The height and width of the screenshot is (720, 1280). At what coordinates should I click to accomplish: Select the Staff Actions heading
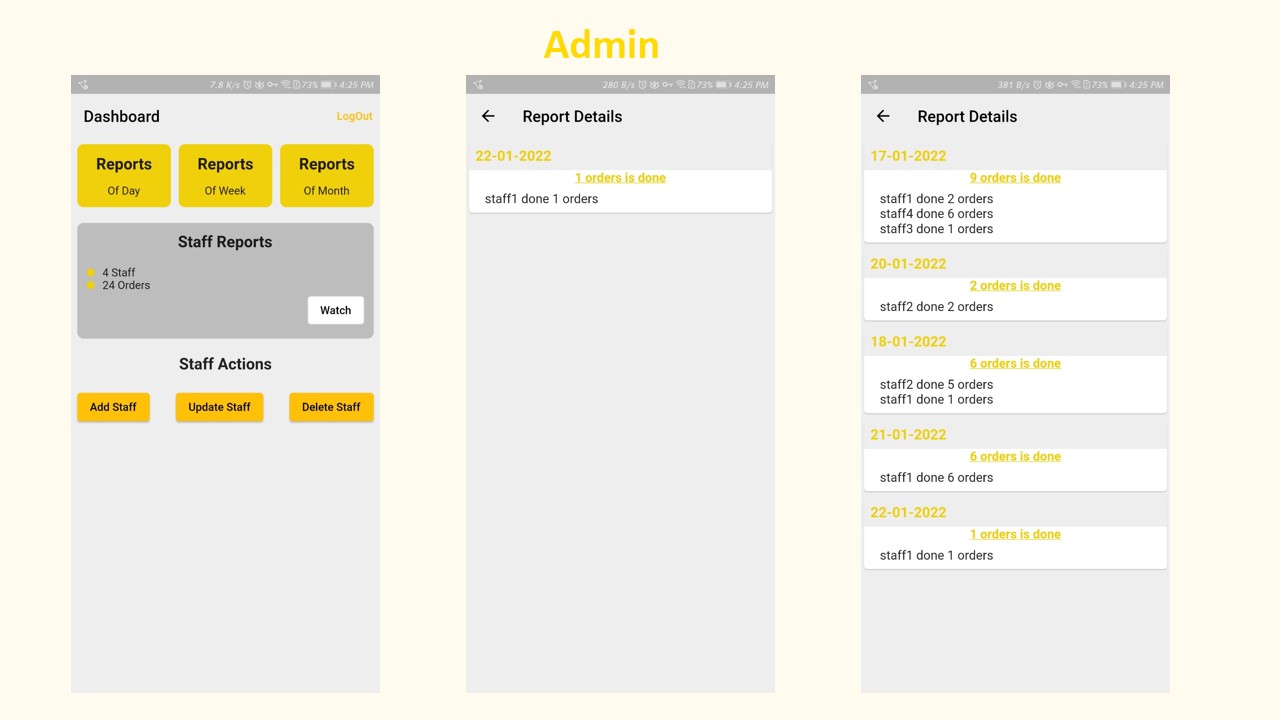click(225, 364)
